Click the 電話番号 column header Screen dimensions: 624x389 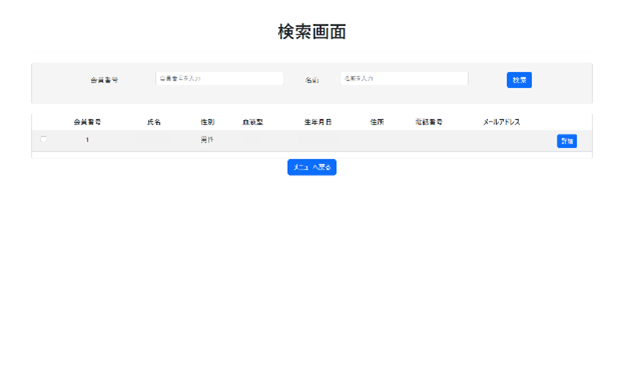coord(429,122)
